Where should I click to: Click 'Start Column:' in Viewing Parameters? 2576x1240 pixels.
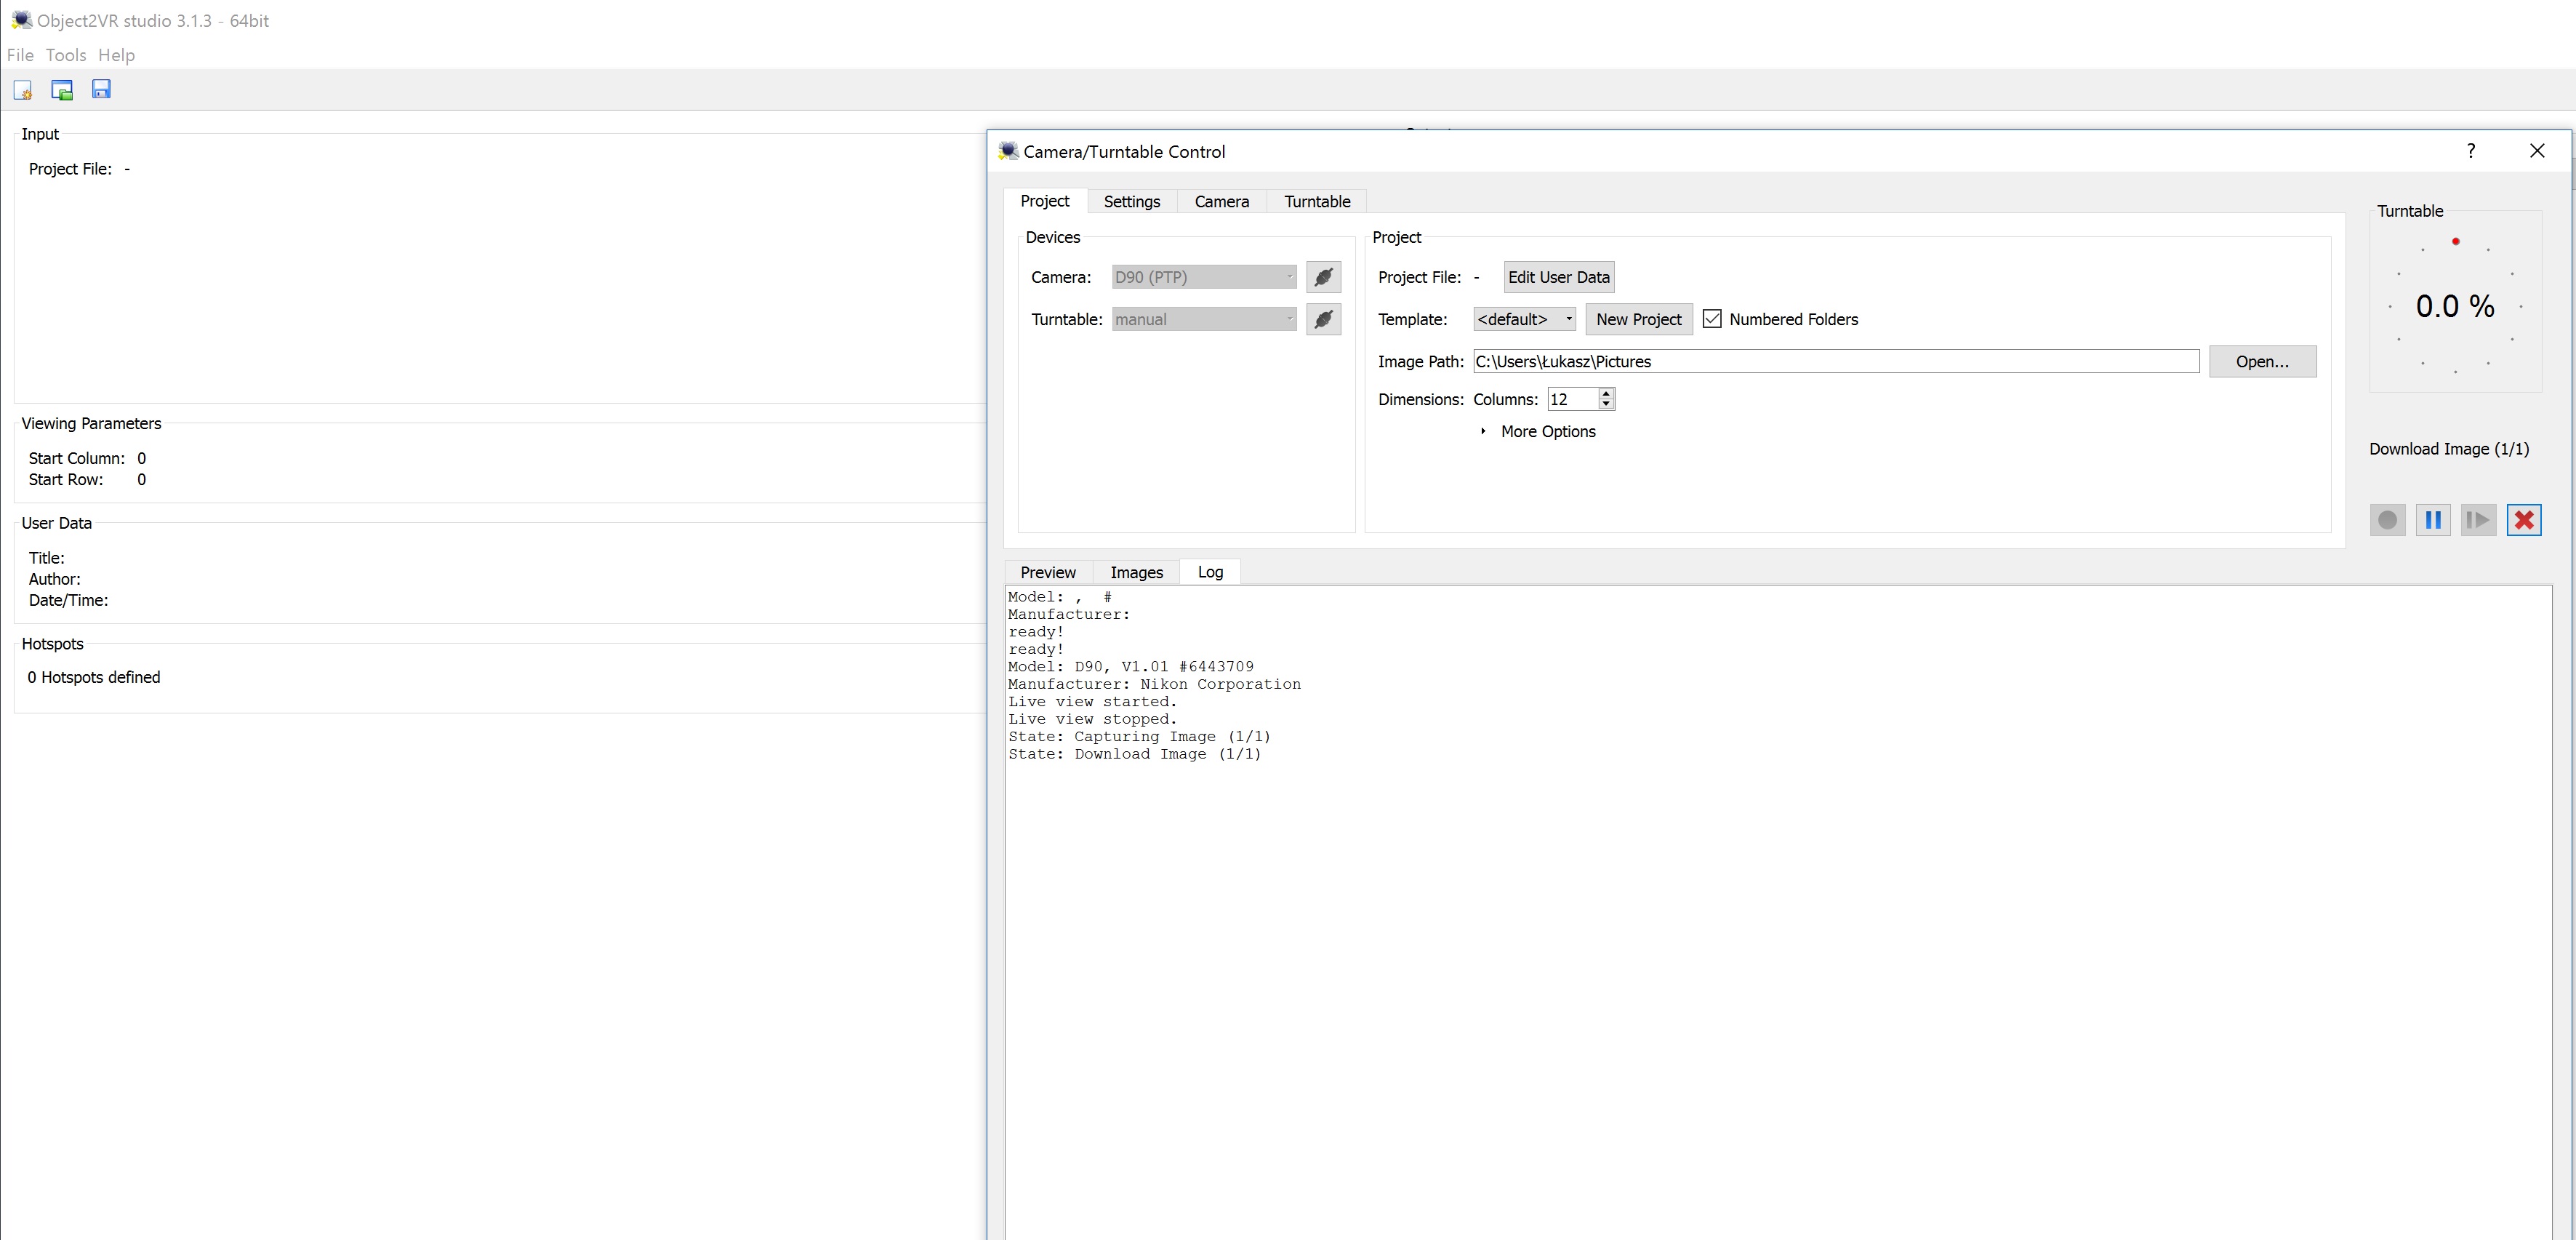coord(77,458)
